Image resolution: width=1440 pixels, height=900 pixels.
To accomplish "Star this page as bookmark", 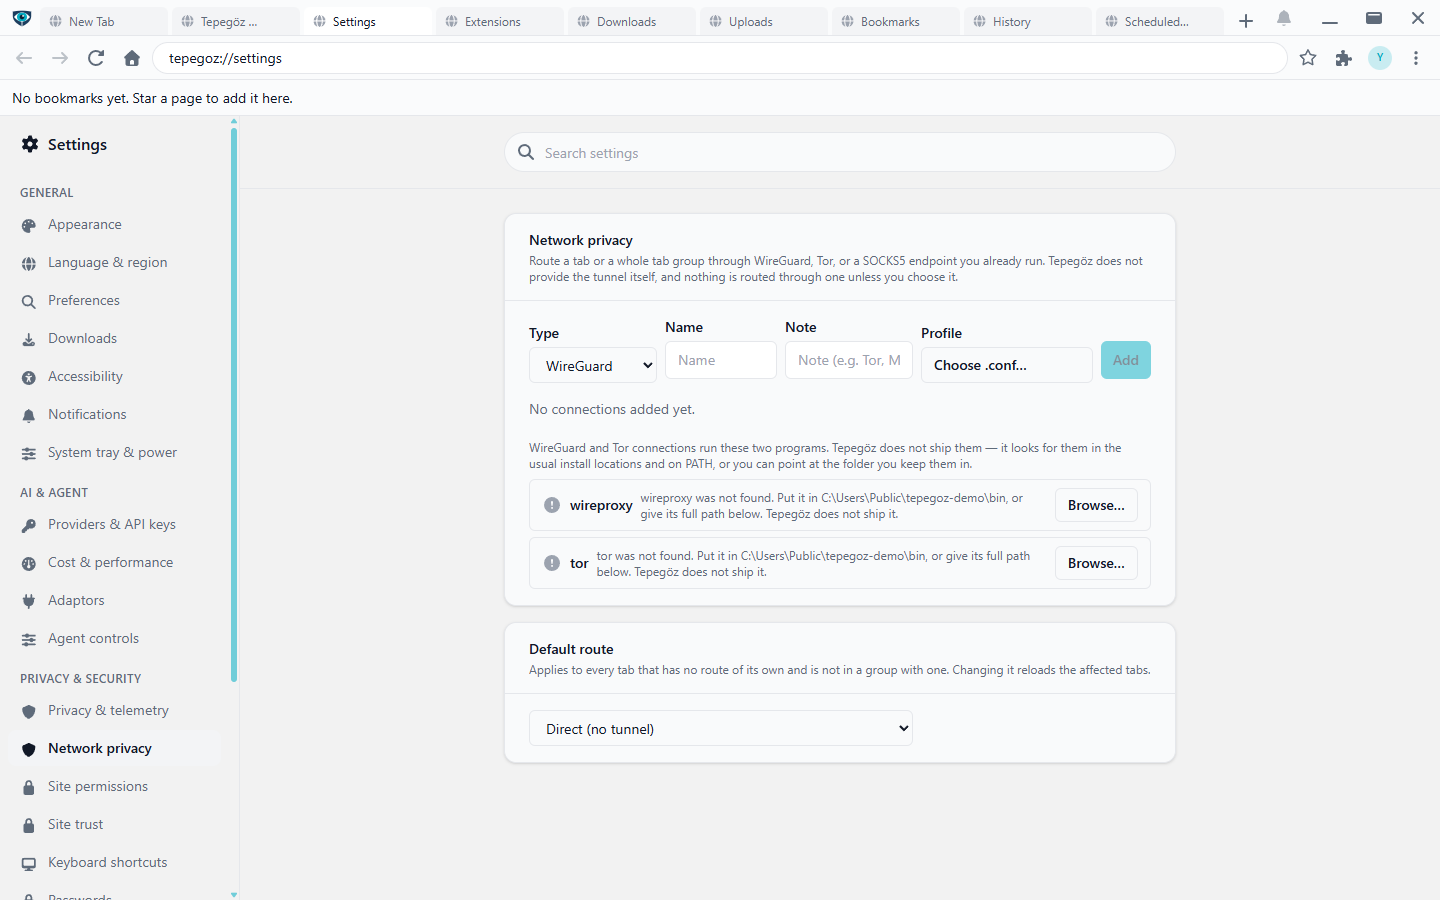I will click(x=1308, y=58).
